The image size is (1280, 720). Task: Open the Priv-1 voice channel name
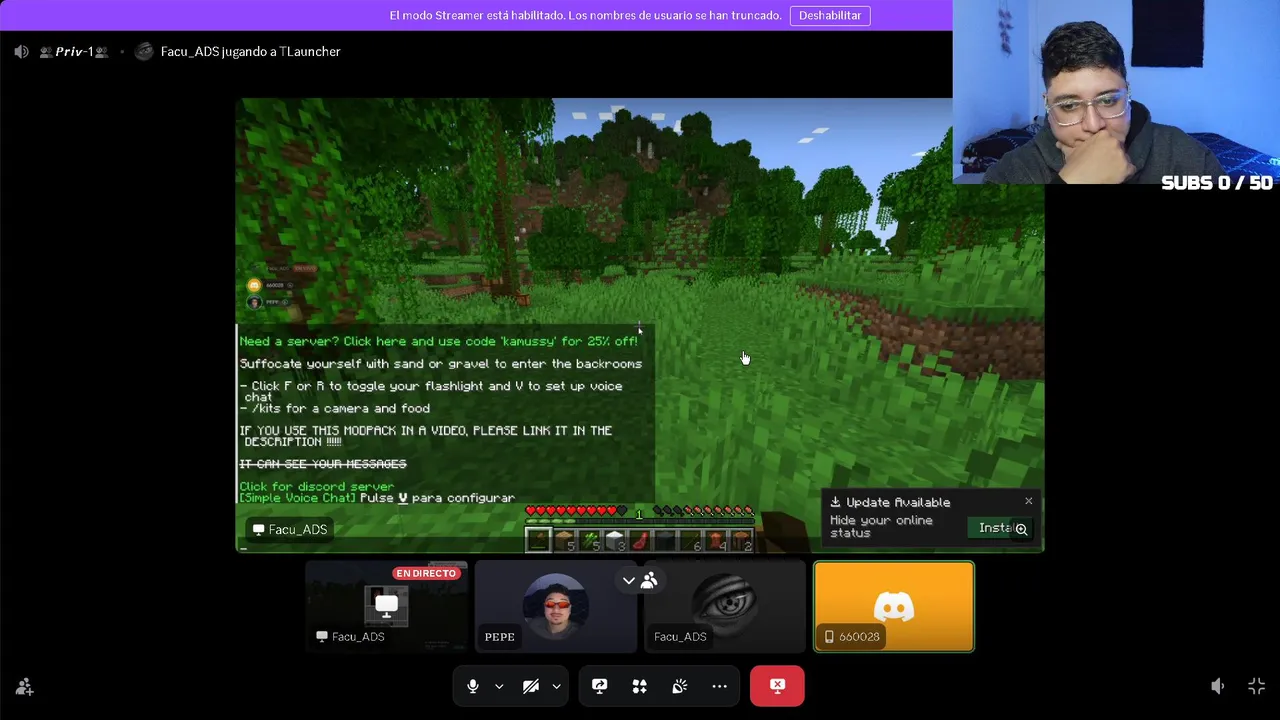74,51
